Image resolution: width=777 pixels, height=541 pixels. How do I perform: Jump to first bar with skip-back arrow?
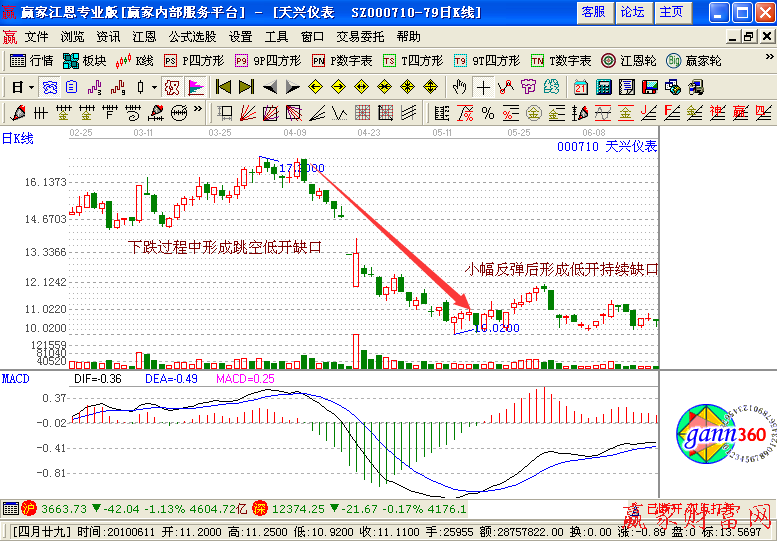[224, 86]
